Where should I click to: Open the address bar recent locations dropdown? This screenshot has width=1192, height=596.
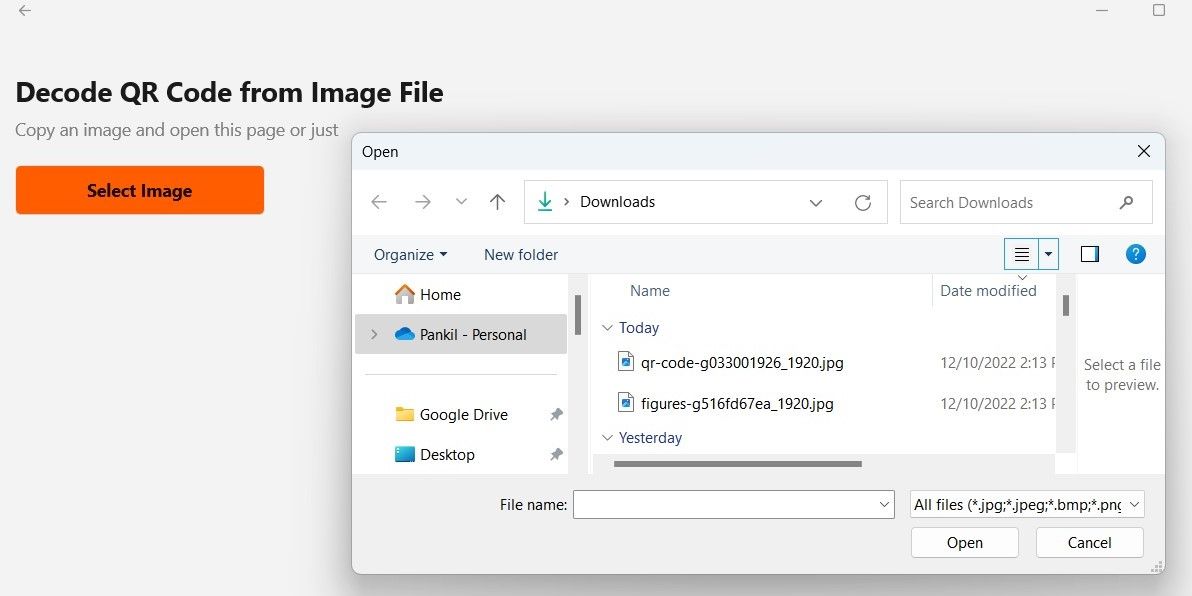point(816,202)
